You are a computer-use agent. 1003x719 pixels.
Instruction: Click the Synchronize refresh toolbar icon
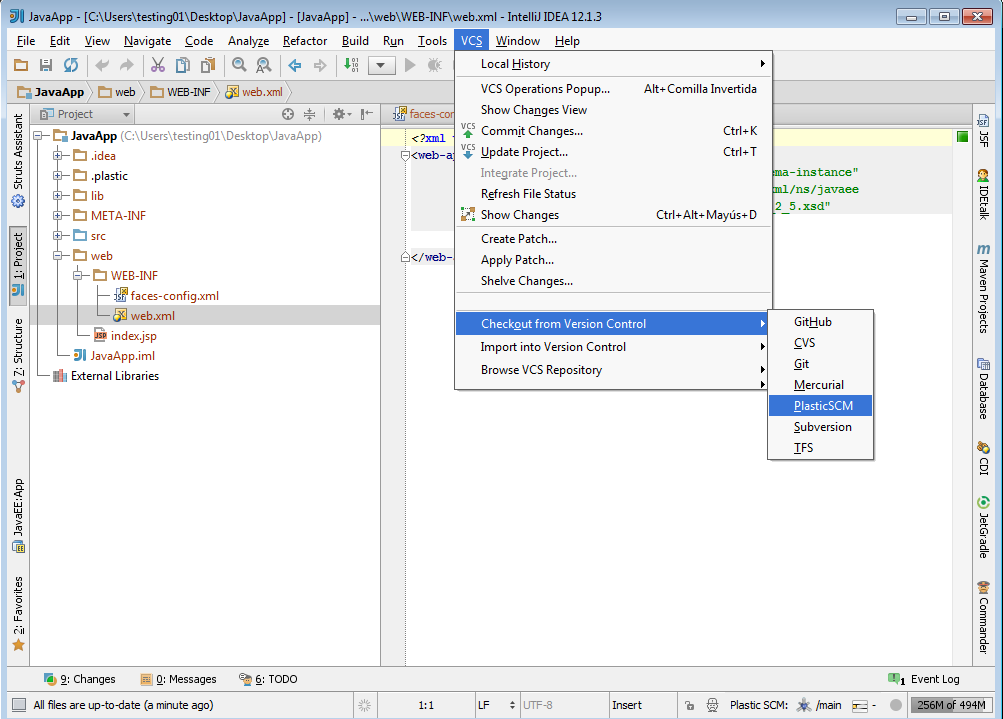click(71, 65)
